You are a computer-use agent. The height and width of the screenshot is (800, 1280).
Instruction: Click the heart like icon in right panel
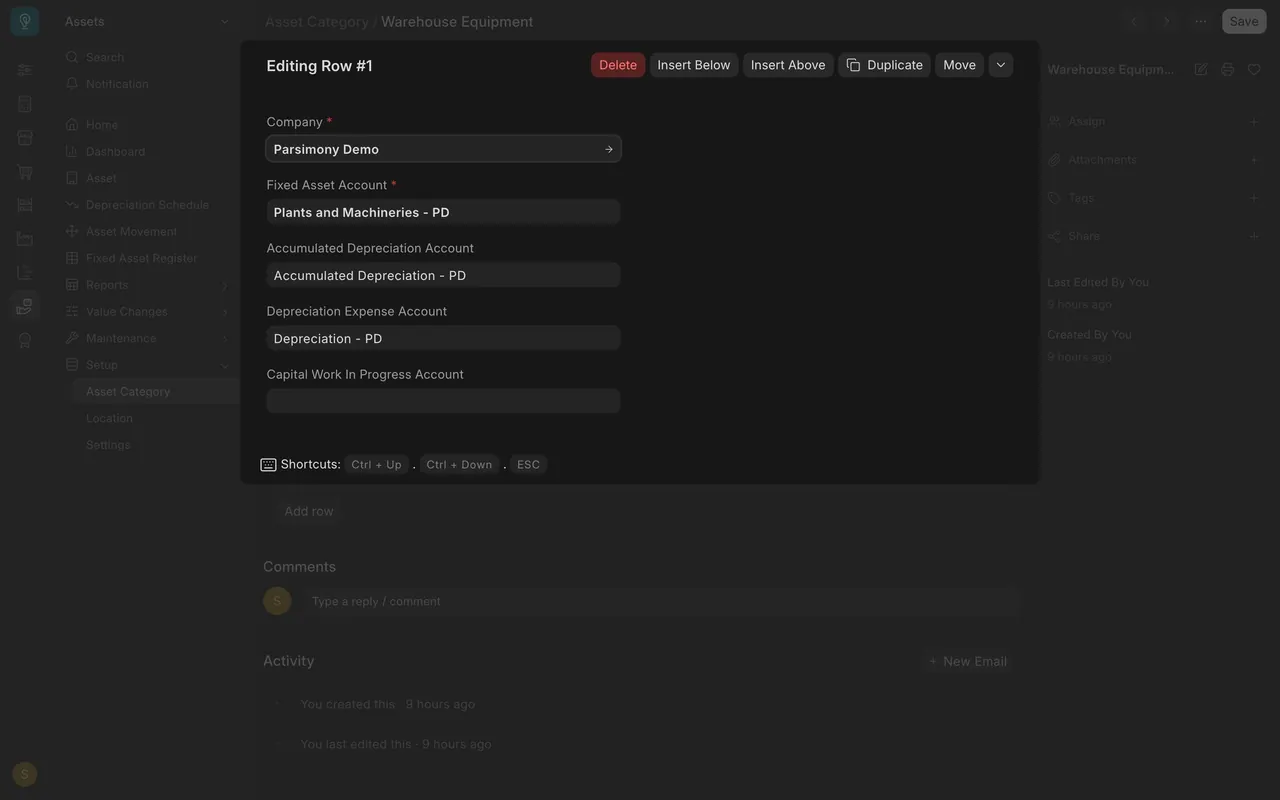point(1254,69)
